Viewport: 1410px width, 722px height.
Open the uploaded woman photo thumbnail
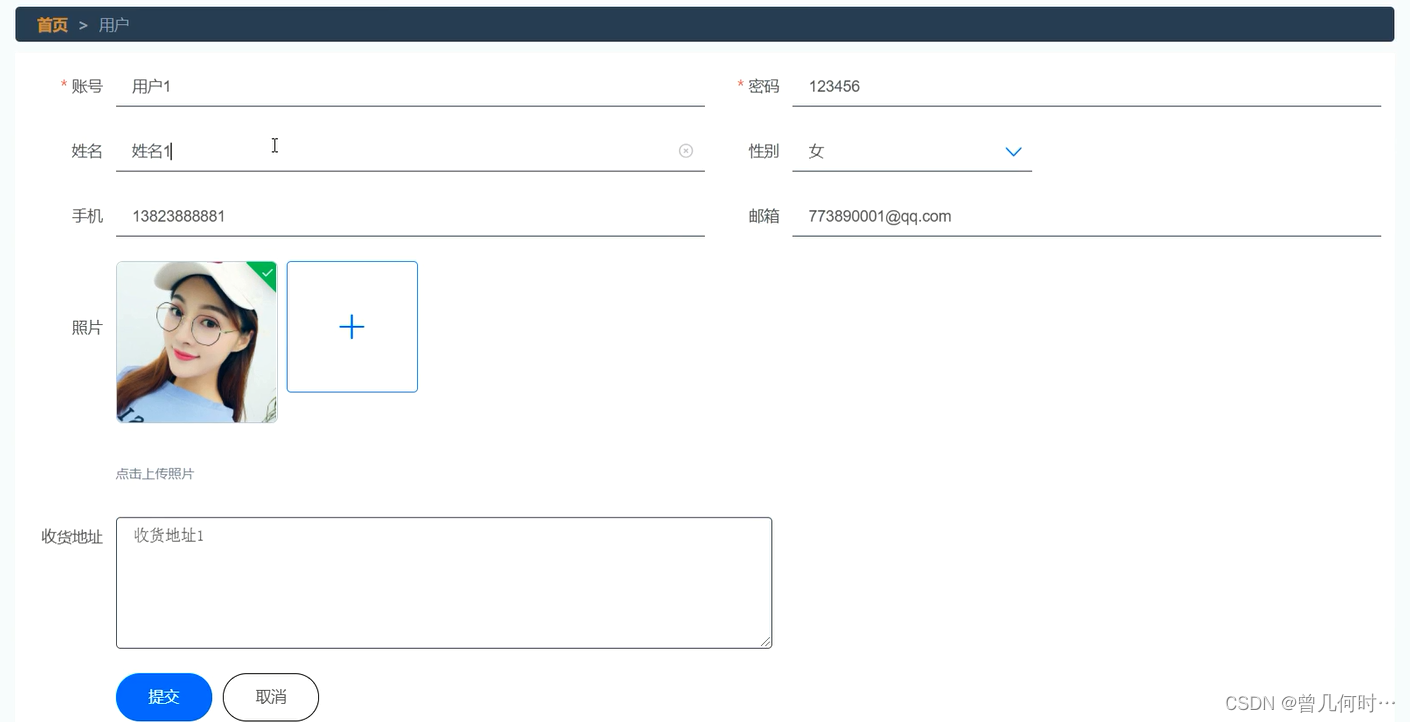pos(197,342)
